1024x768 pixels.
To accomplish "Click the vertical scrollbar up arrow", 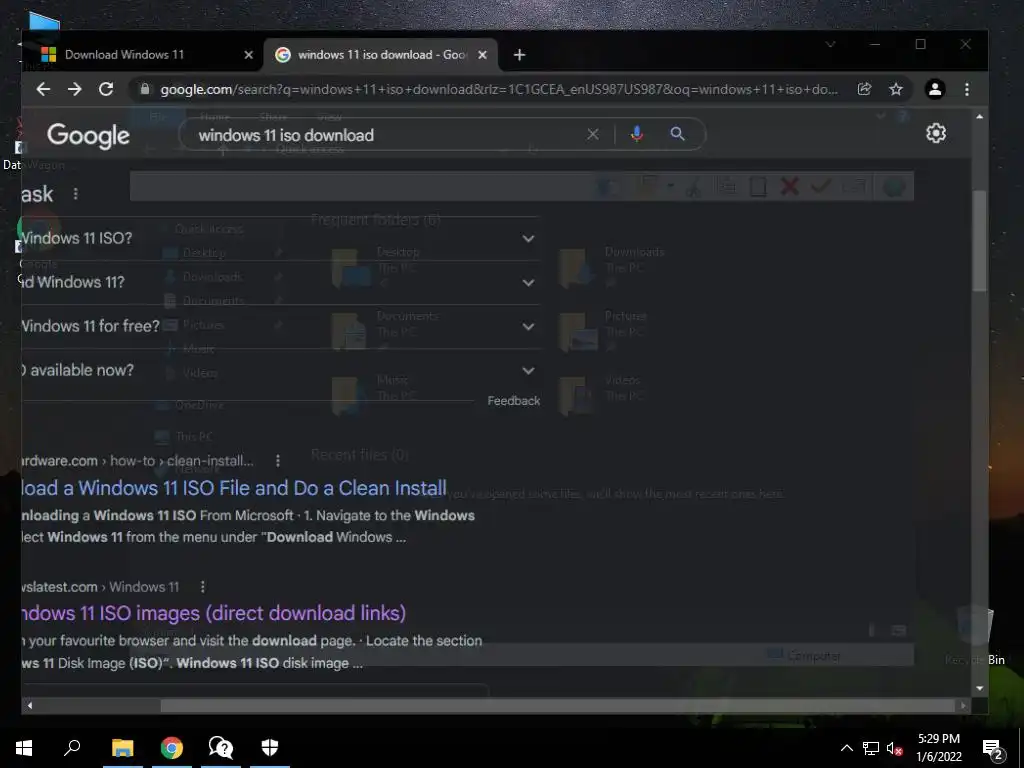I will click(x=979, y=117).
